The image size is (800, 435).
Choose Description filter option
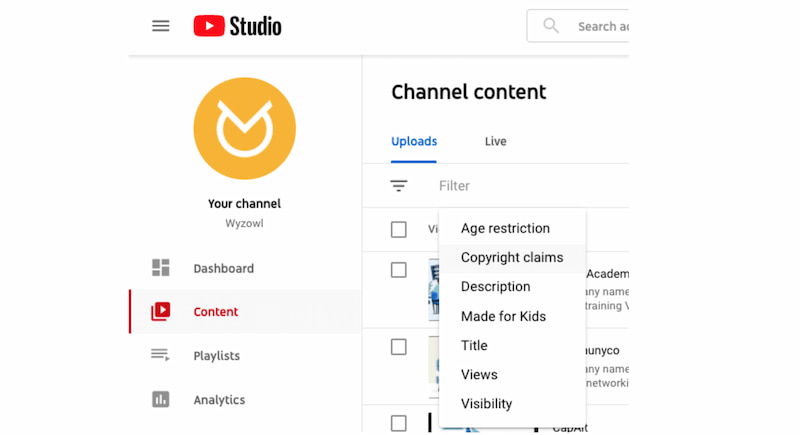tap(512, 287)
